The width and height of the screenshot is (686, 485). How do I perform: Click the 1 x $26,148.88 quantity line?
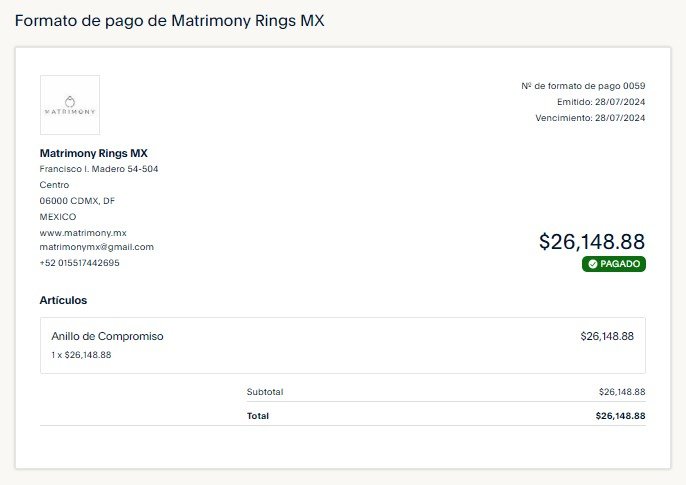(81, 355)
